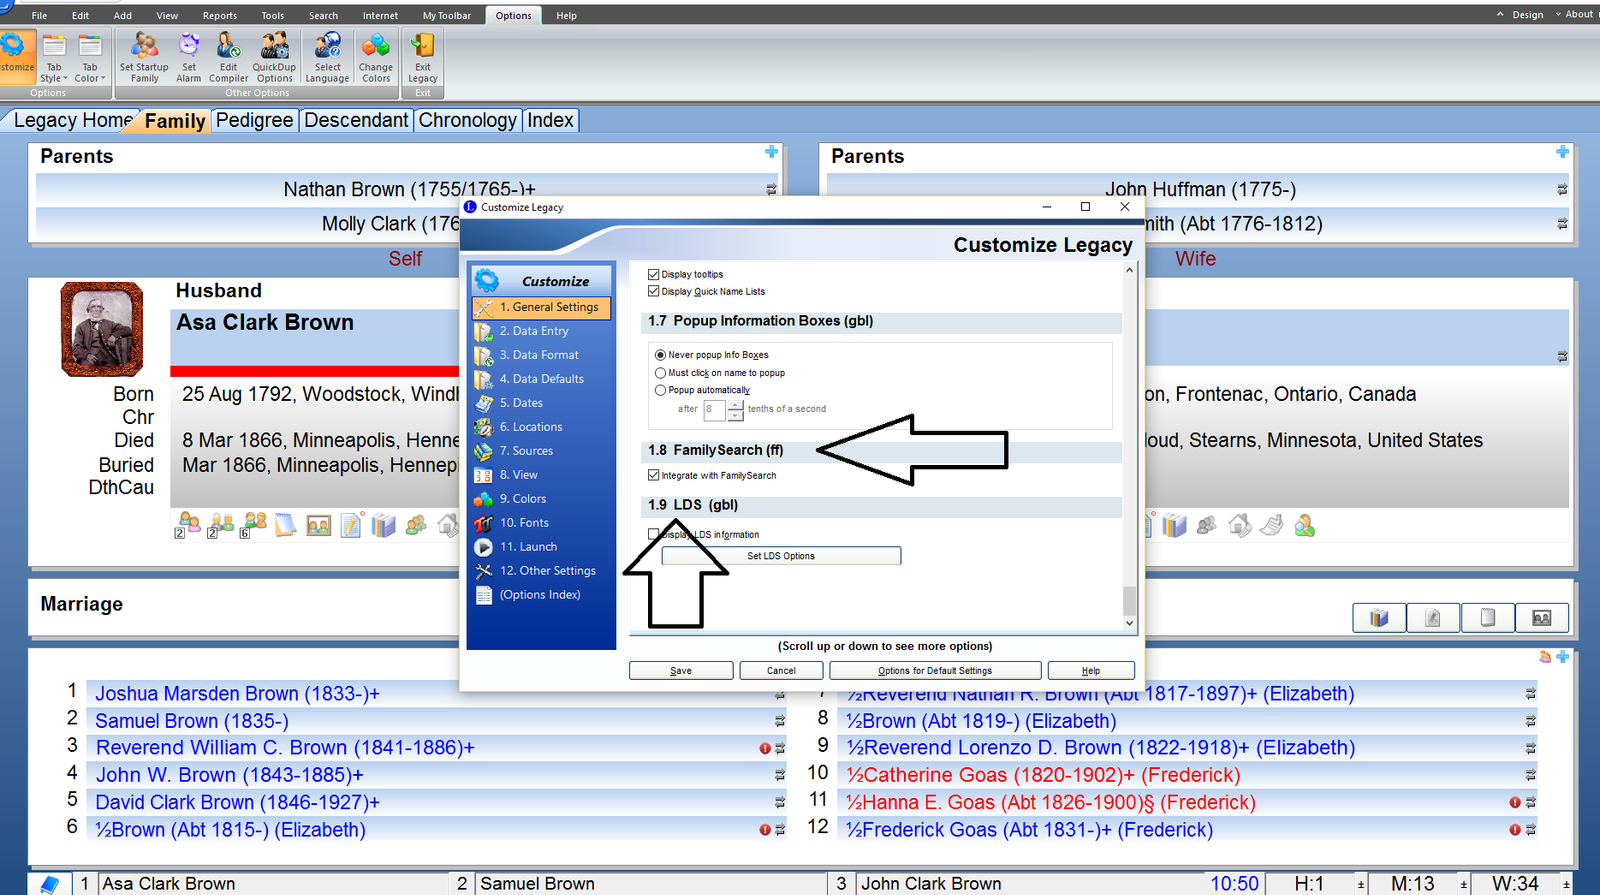Select 10. Fonts in Customize sidebar

[541, 523]
